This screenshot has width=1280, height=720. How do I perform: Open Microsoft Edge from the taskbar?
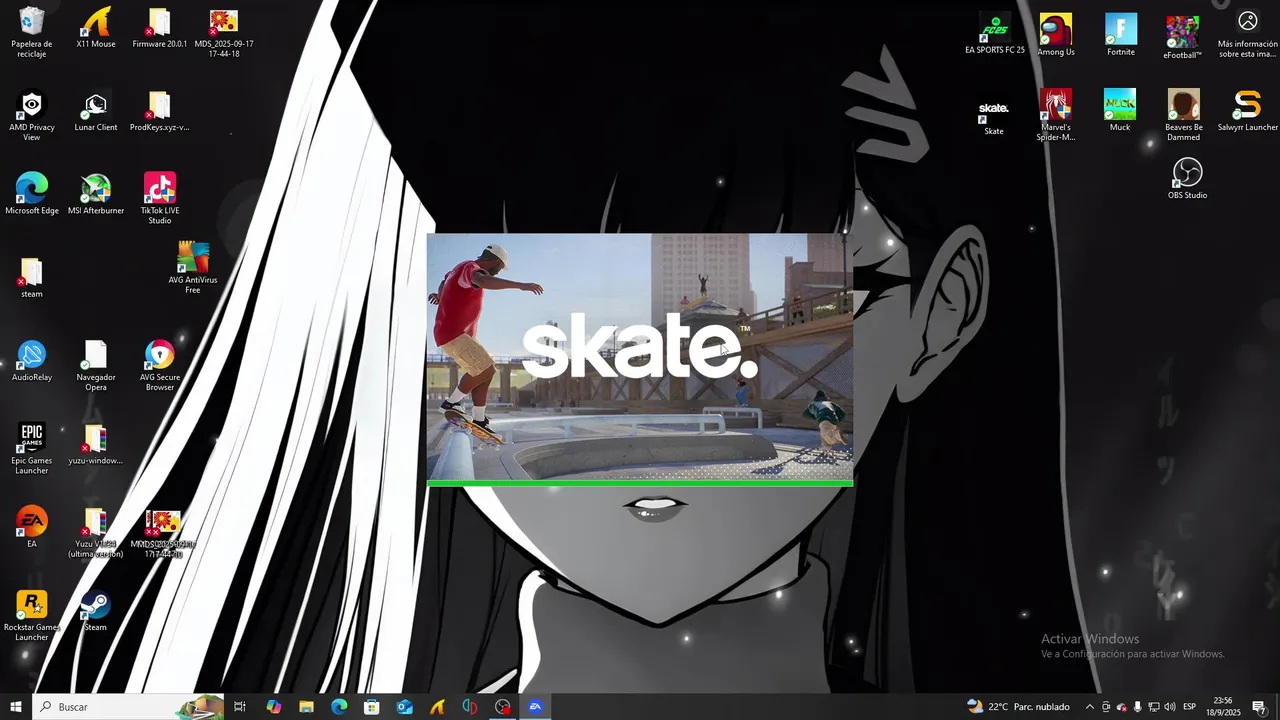coord(339,707)
